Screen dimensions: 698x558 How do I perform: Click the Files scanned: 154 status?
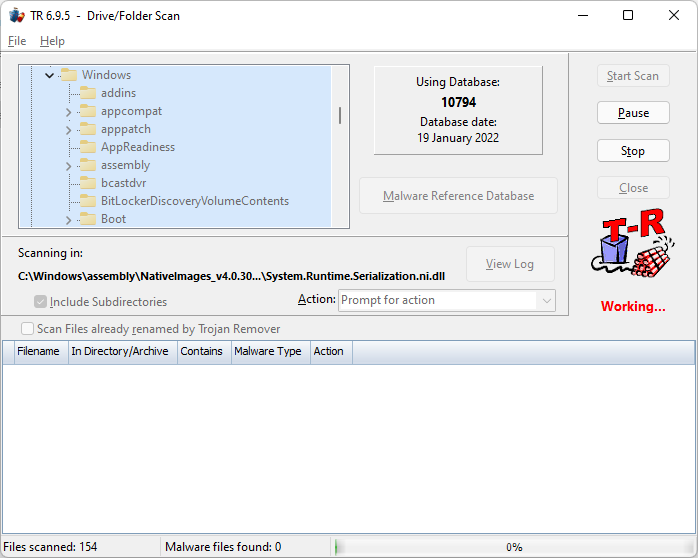click(50, 547)
